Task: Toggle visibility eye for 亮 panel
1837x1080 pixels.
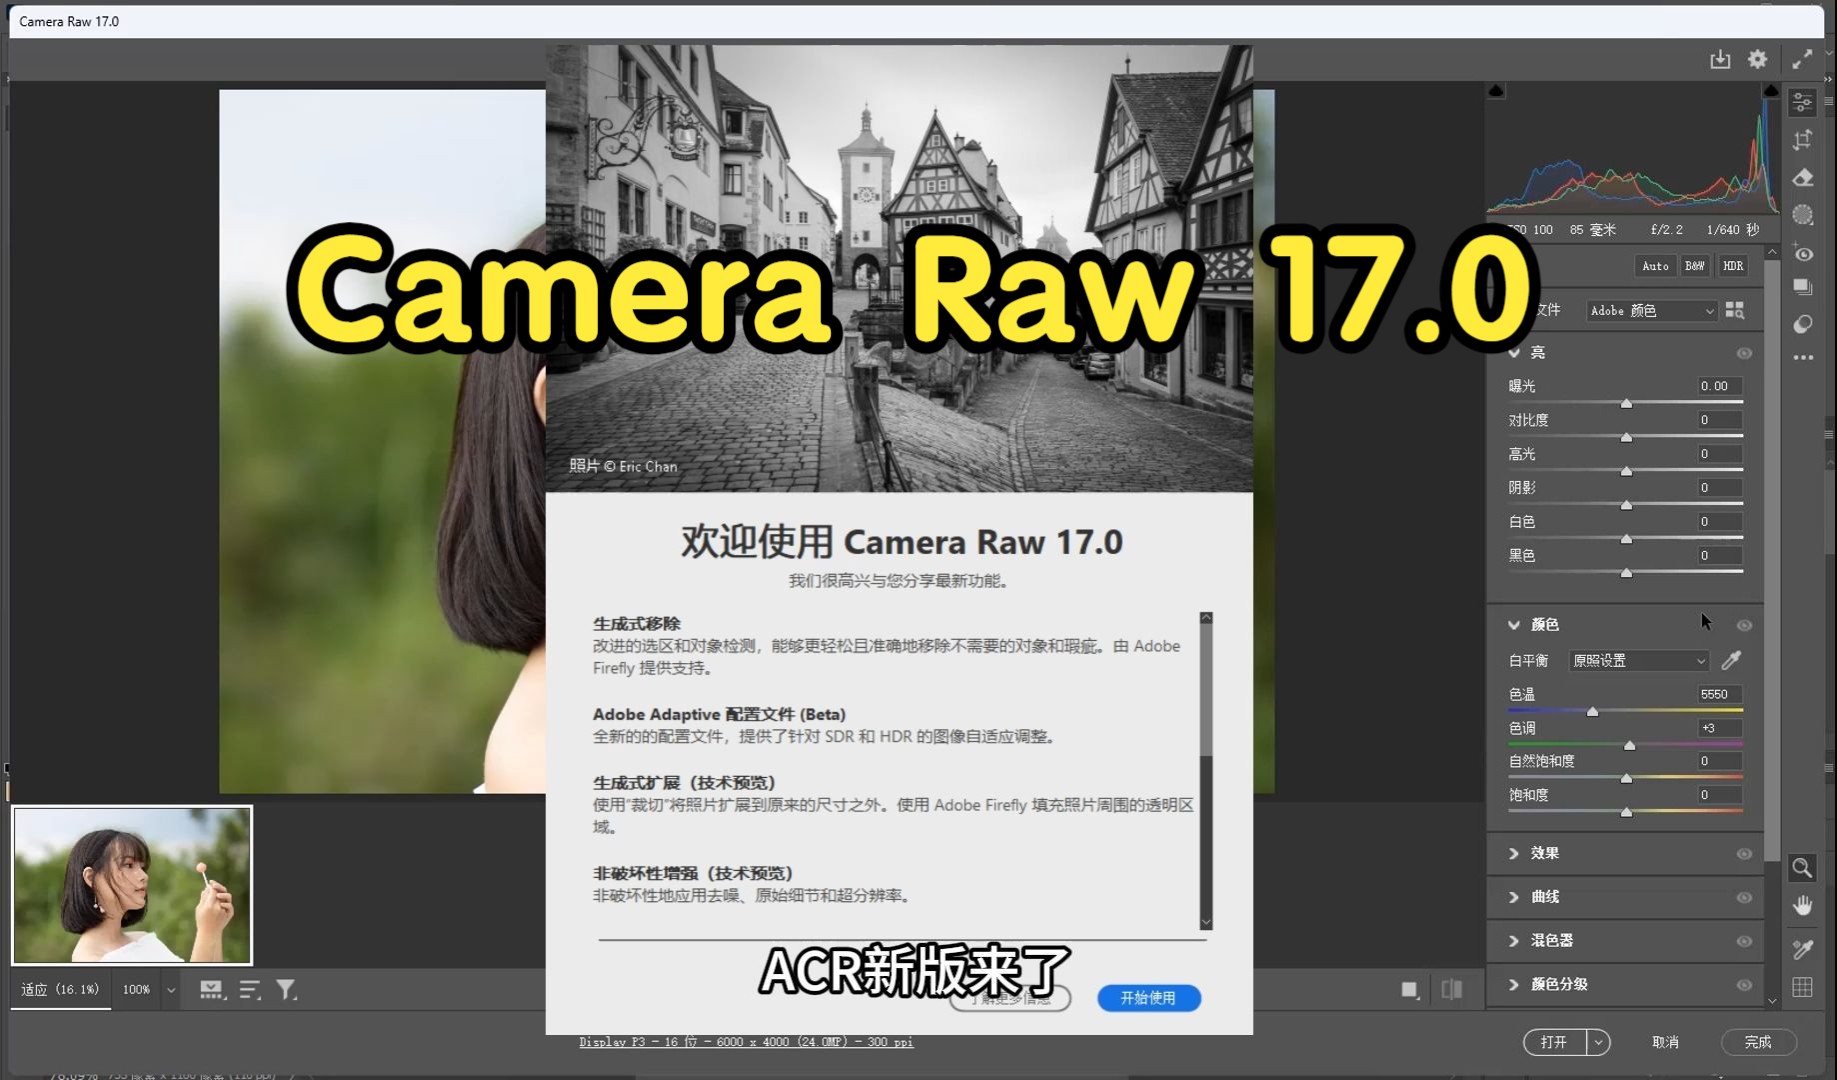Action: point(1744,353)
